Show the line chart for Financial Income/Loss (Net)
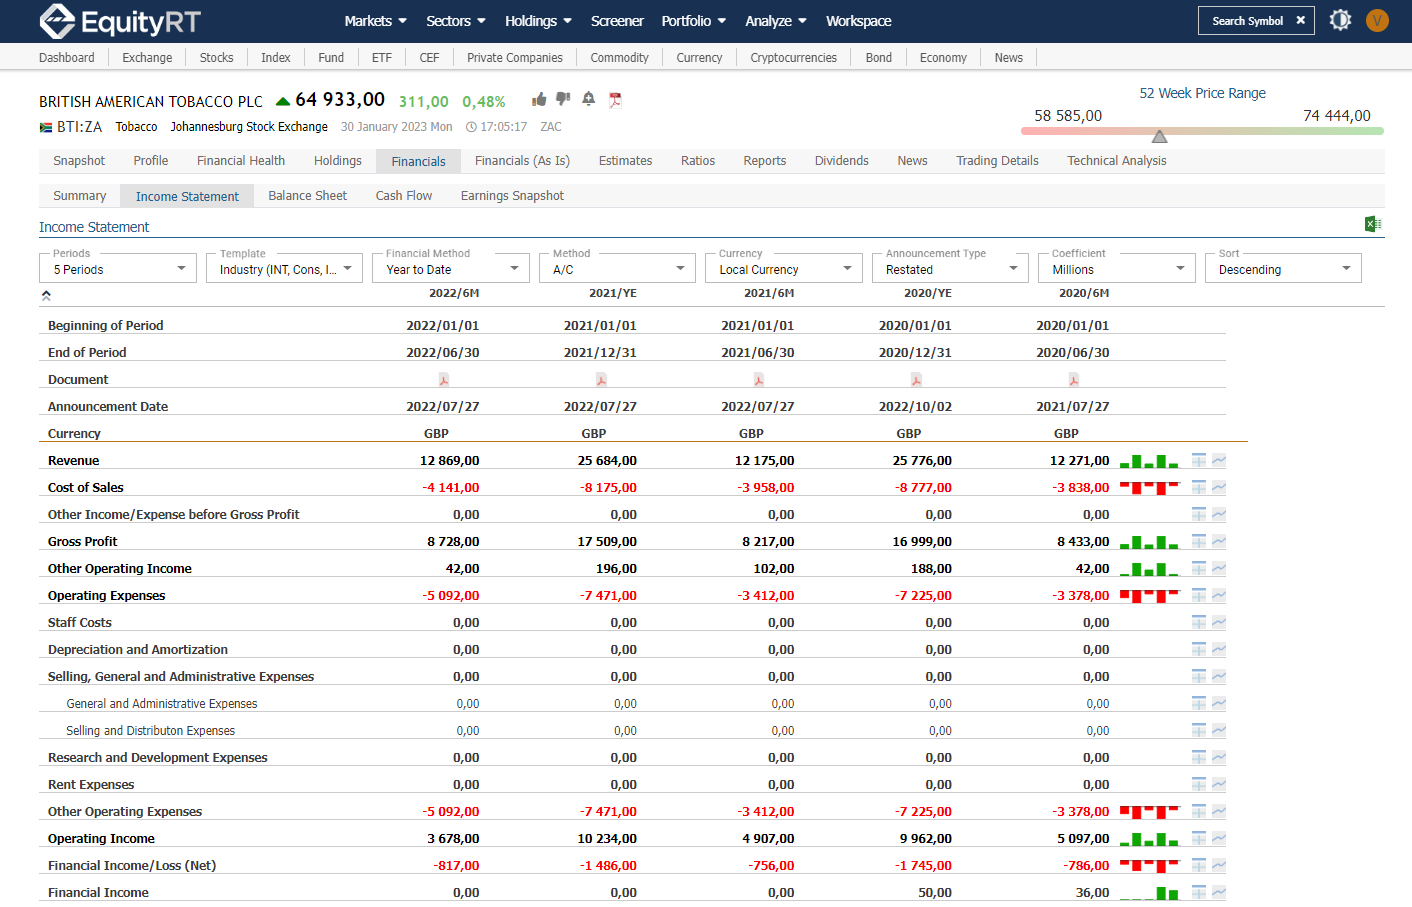The height and width of the screenshot is (907, 1412). pyautogui.click(x=1219, y=865)
